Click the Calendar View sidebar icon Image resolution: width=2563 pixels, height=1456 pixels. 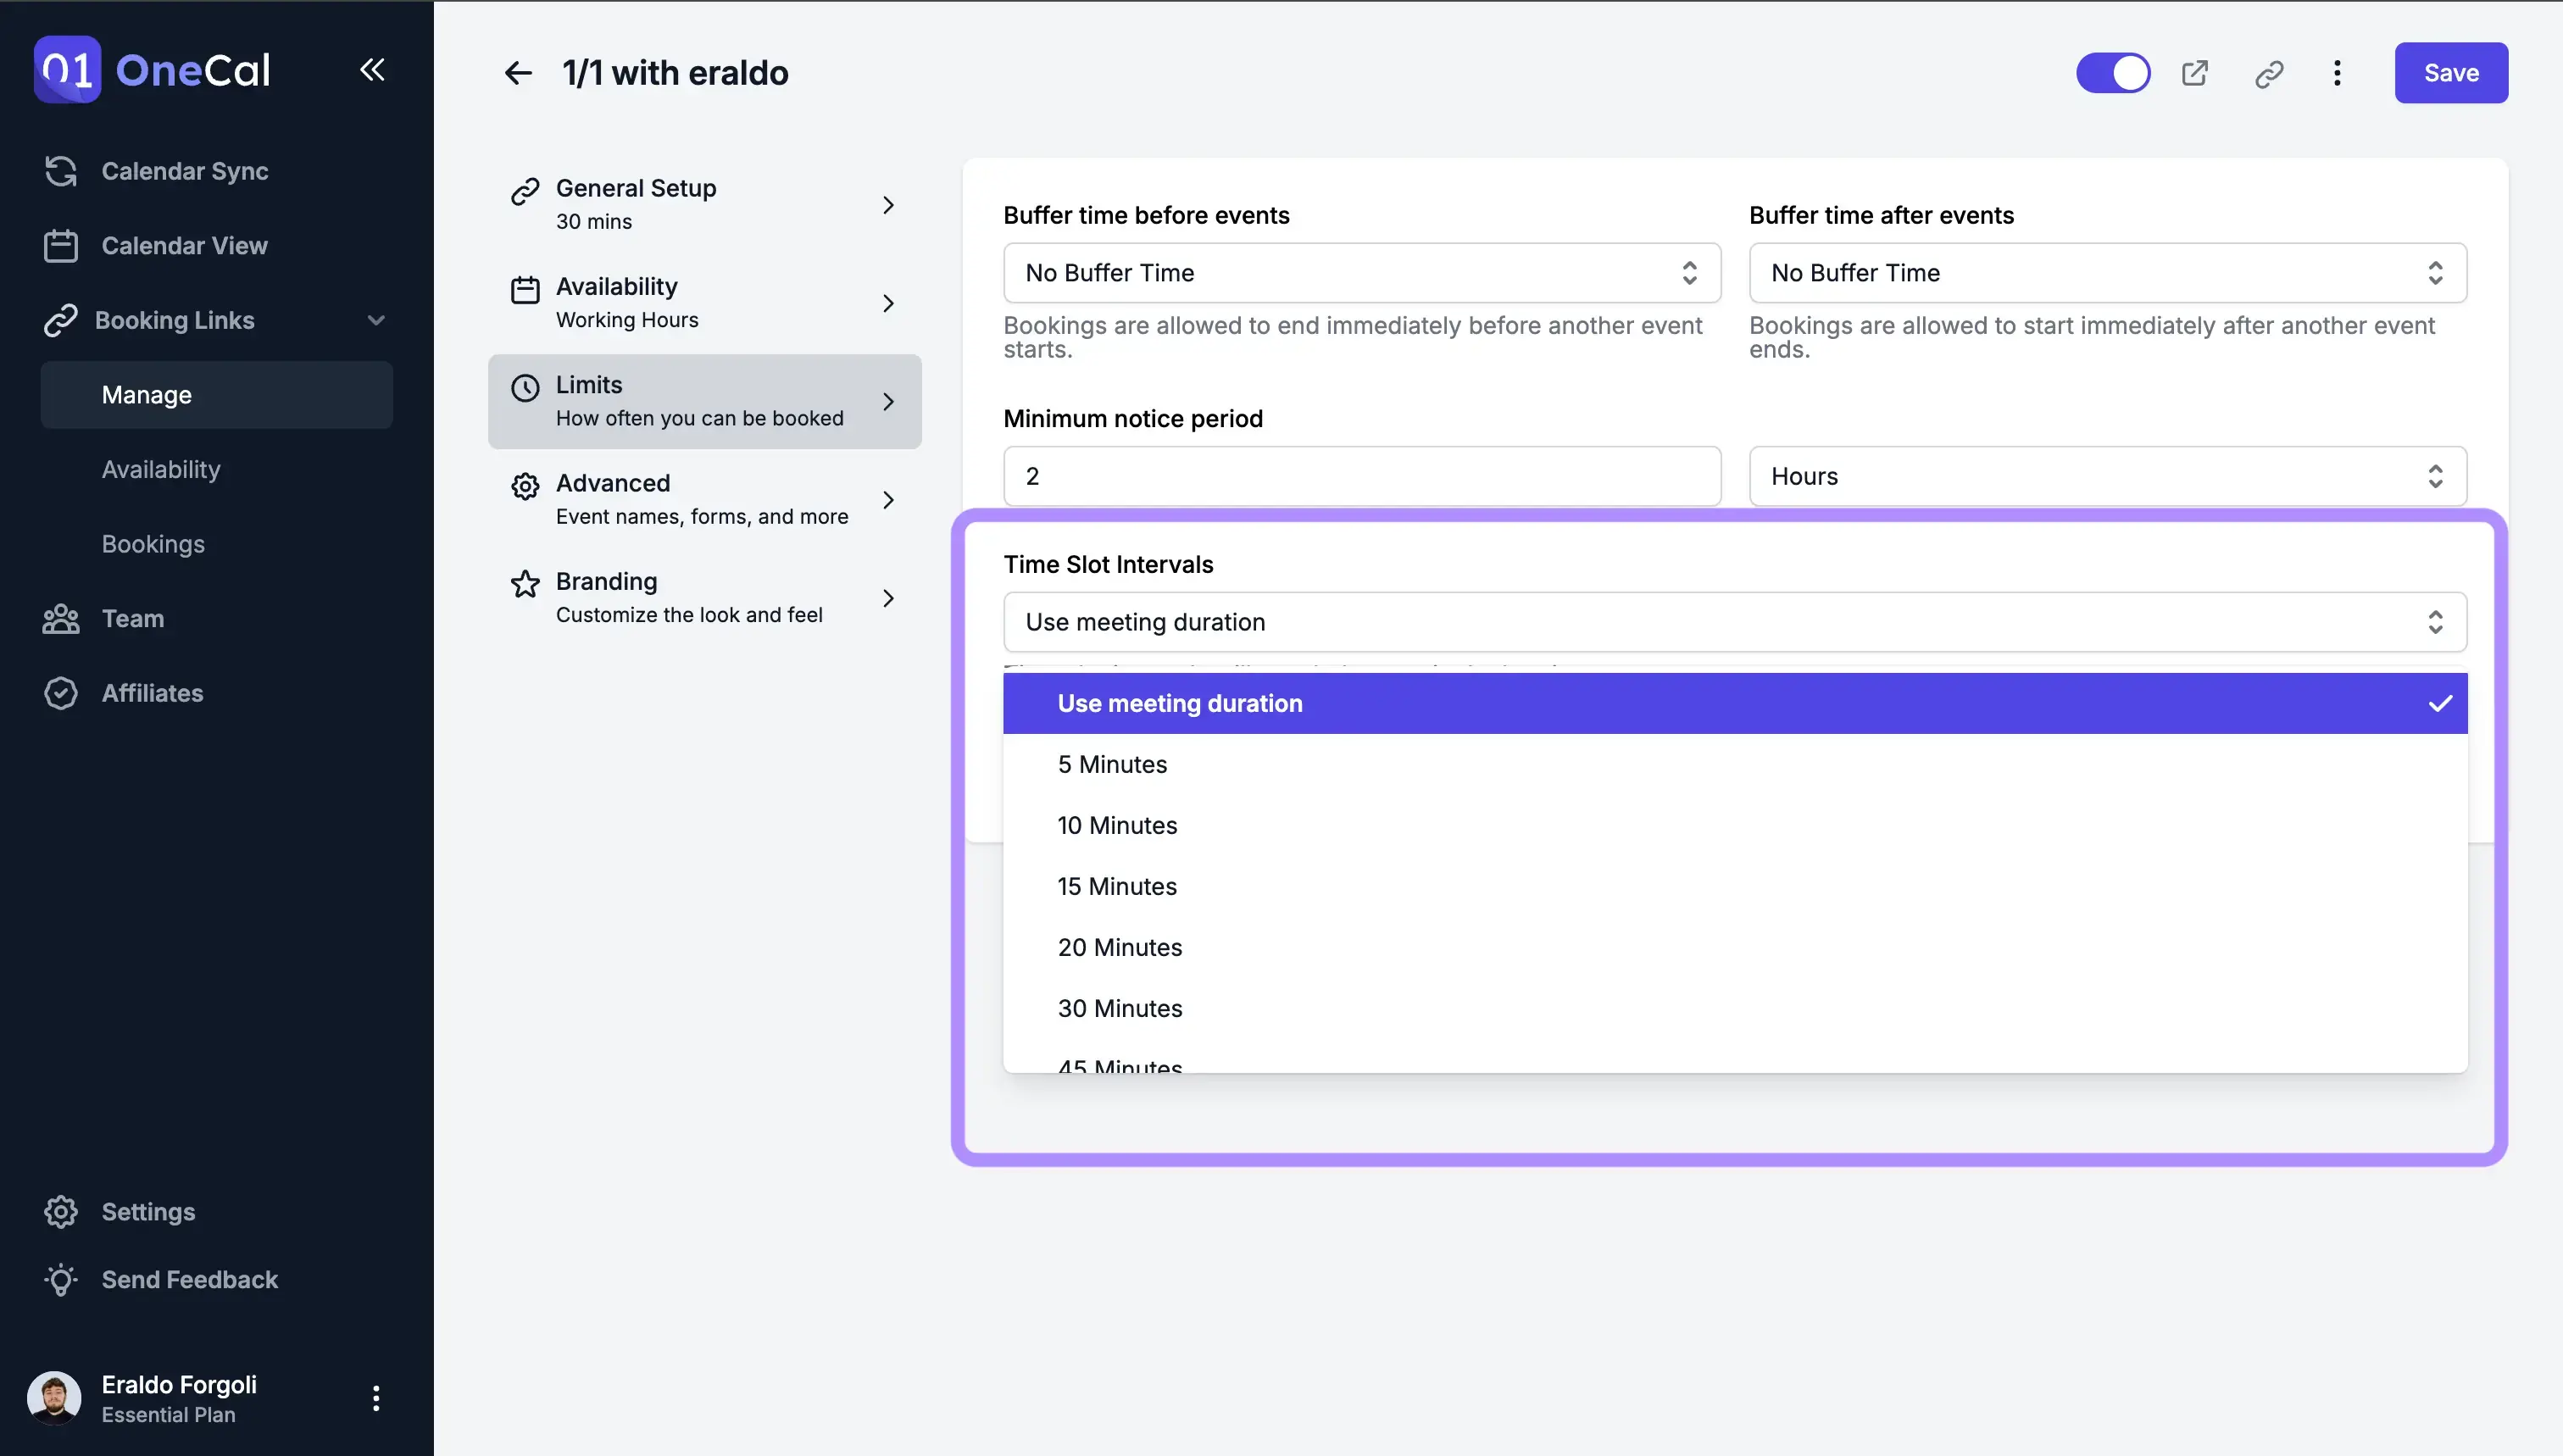tap(60, 245)
